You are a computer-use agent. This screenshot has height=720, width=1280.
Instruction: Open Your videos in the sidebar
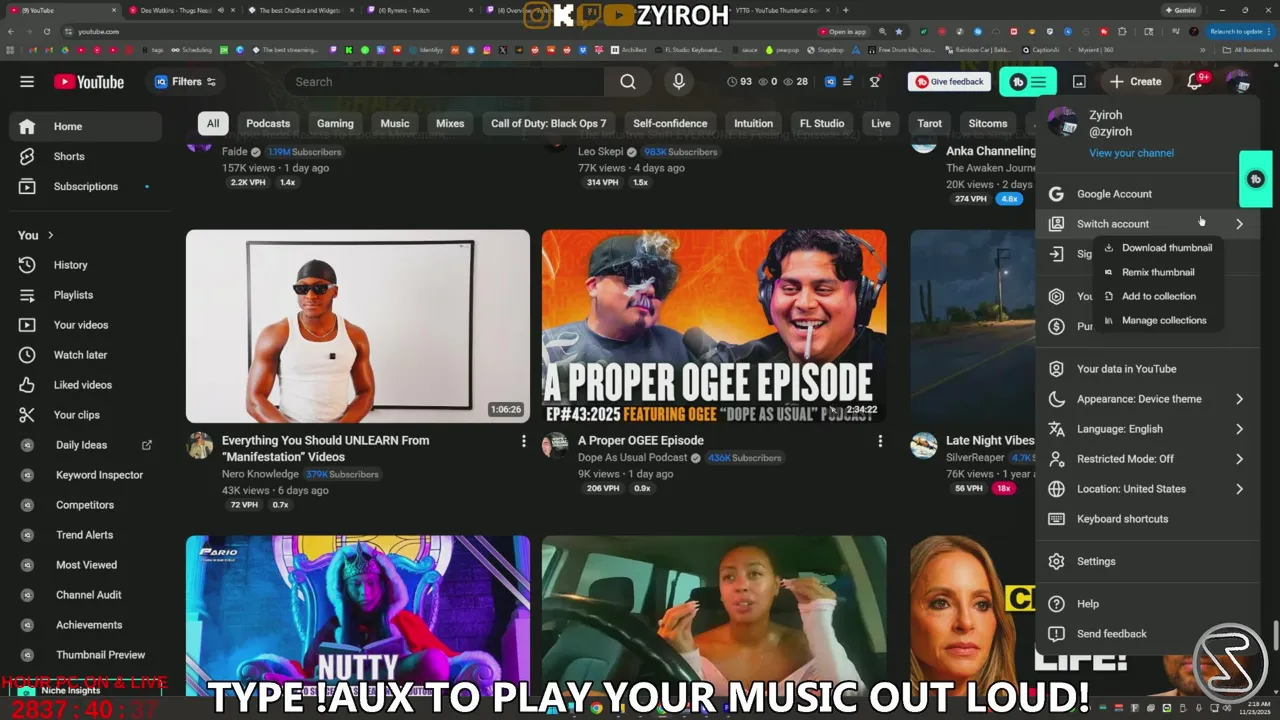tap(85, 325)
